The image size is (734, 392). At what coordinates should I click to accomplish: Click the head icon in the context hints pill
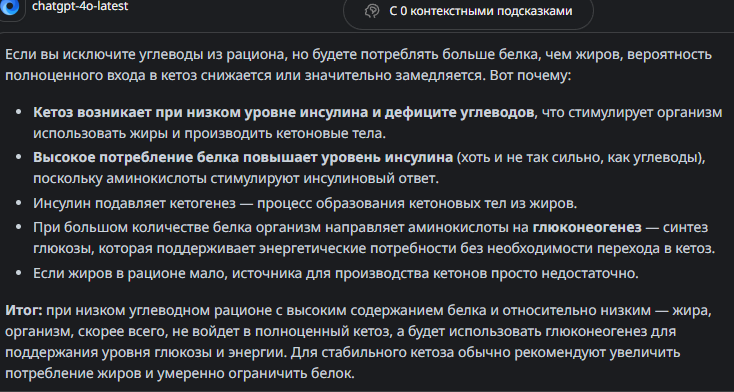[x=372, y=11]
